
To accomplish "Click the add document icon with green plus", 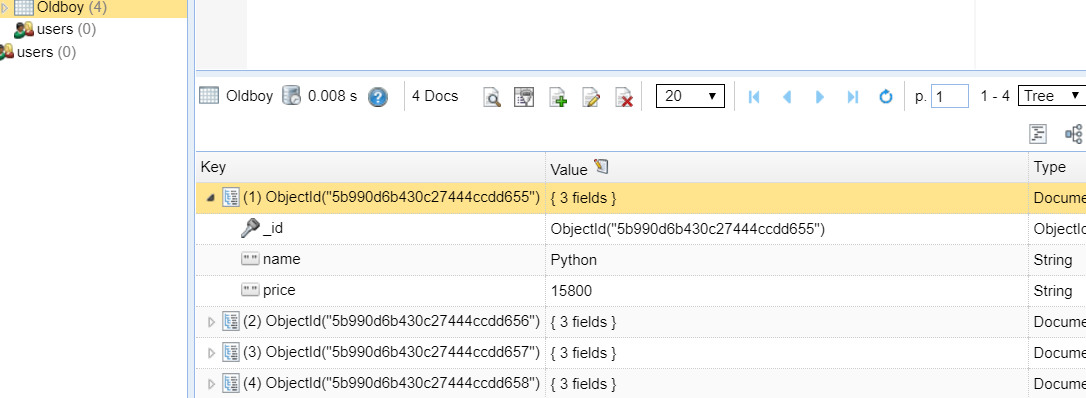I will tap(558, 97).
